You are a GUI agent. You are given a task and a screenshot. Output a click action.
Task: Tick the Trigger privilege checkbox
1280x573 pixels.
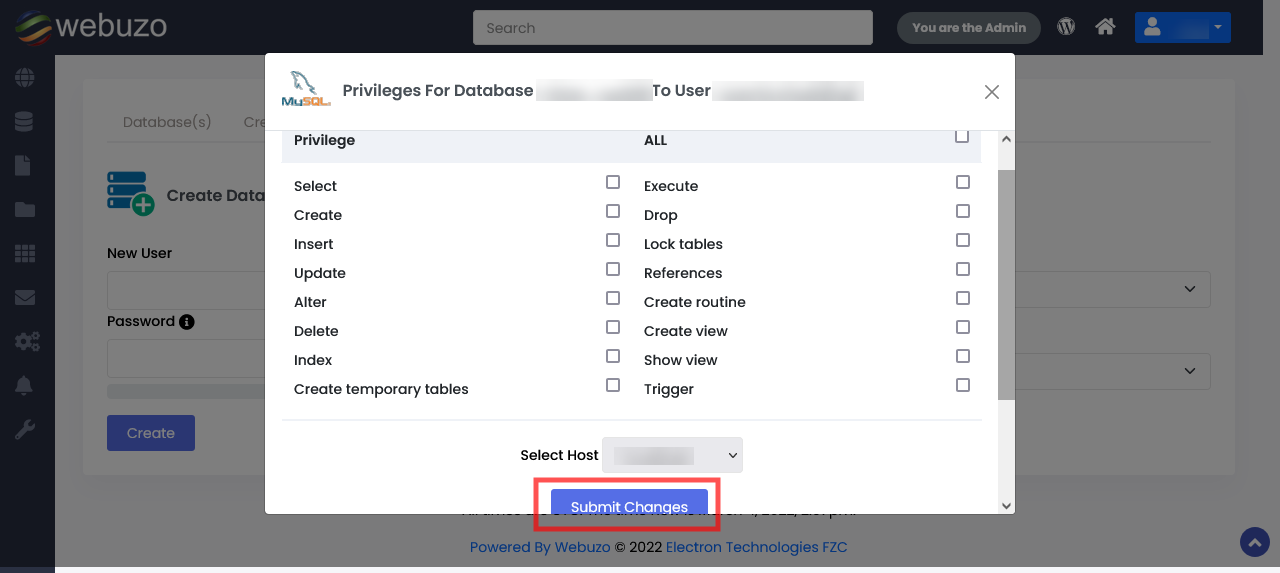point(963,385)
